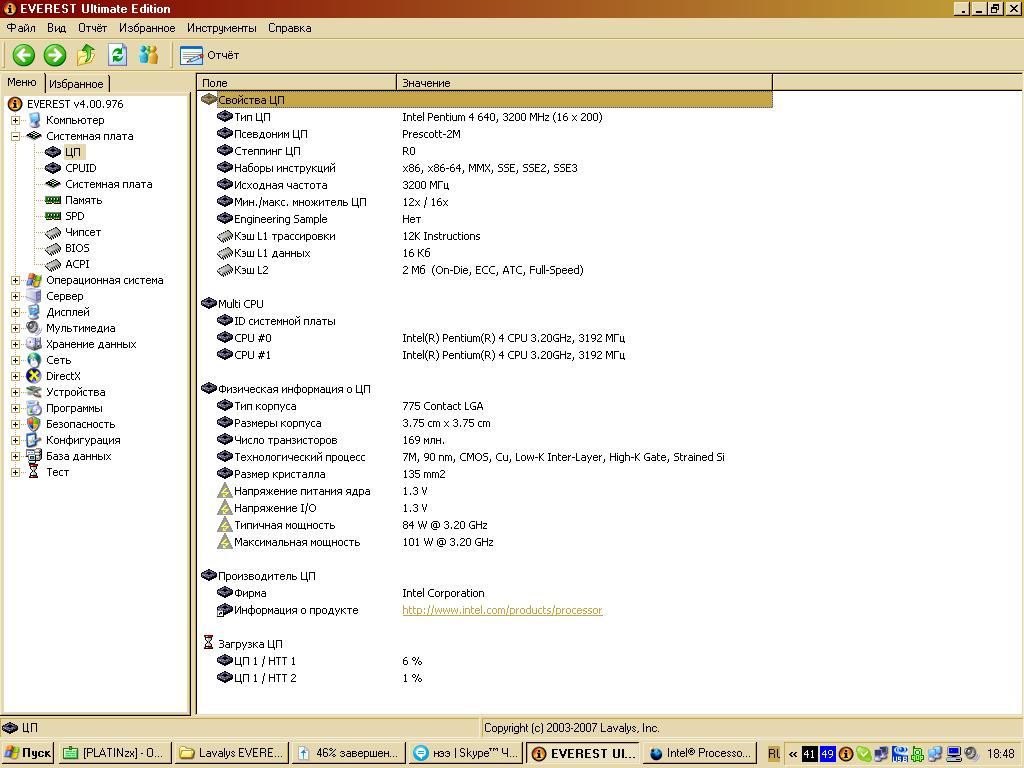Select the ЦП item in the tree
The width and height of the screenshot is (1024, 768).
click(x=72, y=152)
